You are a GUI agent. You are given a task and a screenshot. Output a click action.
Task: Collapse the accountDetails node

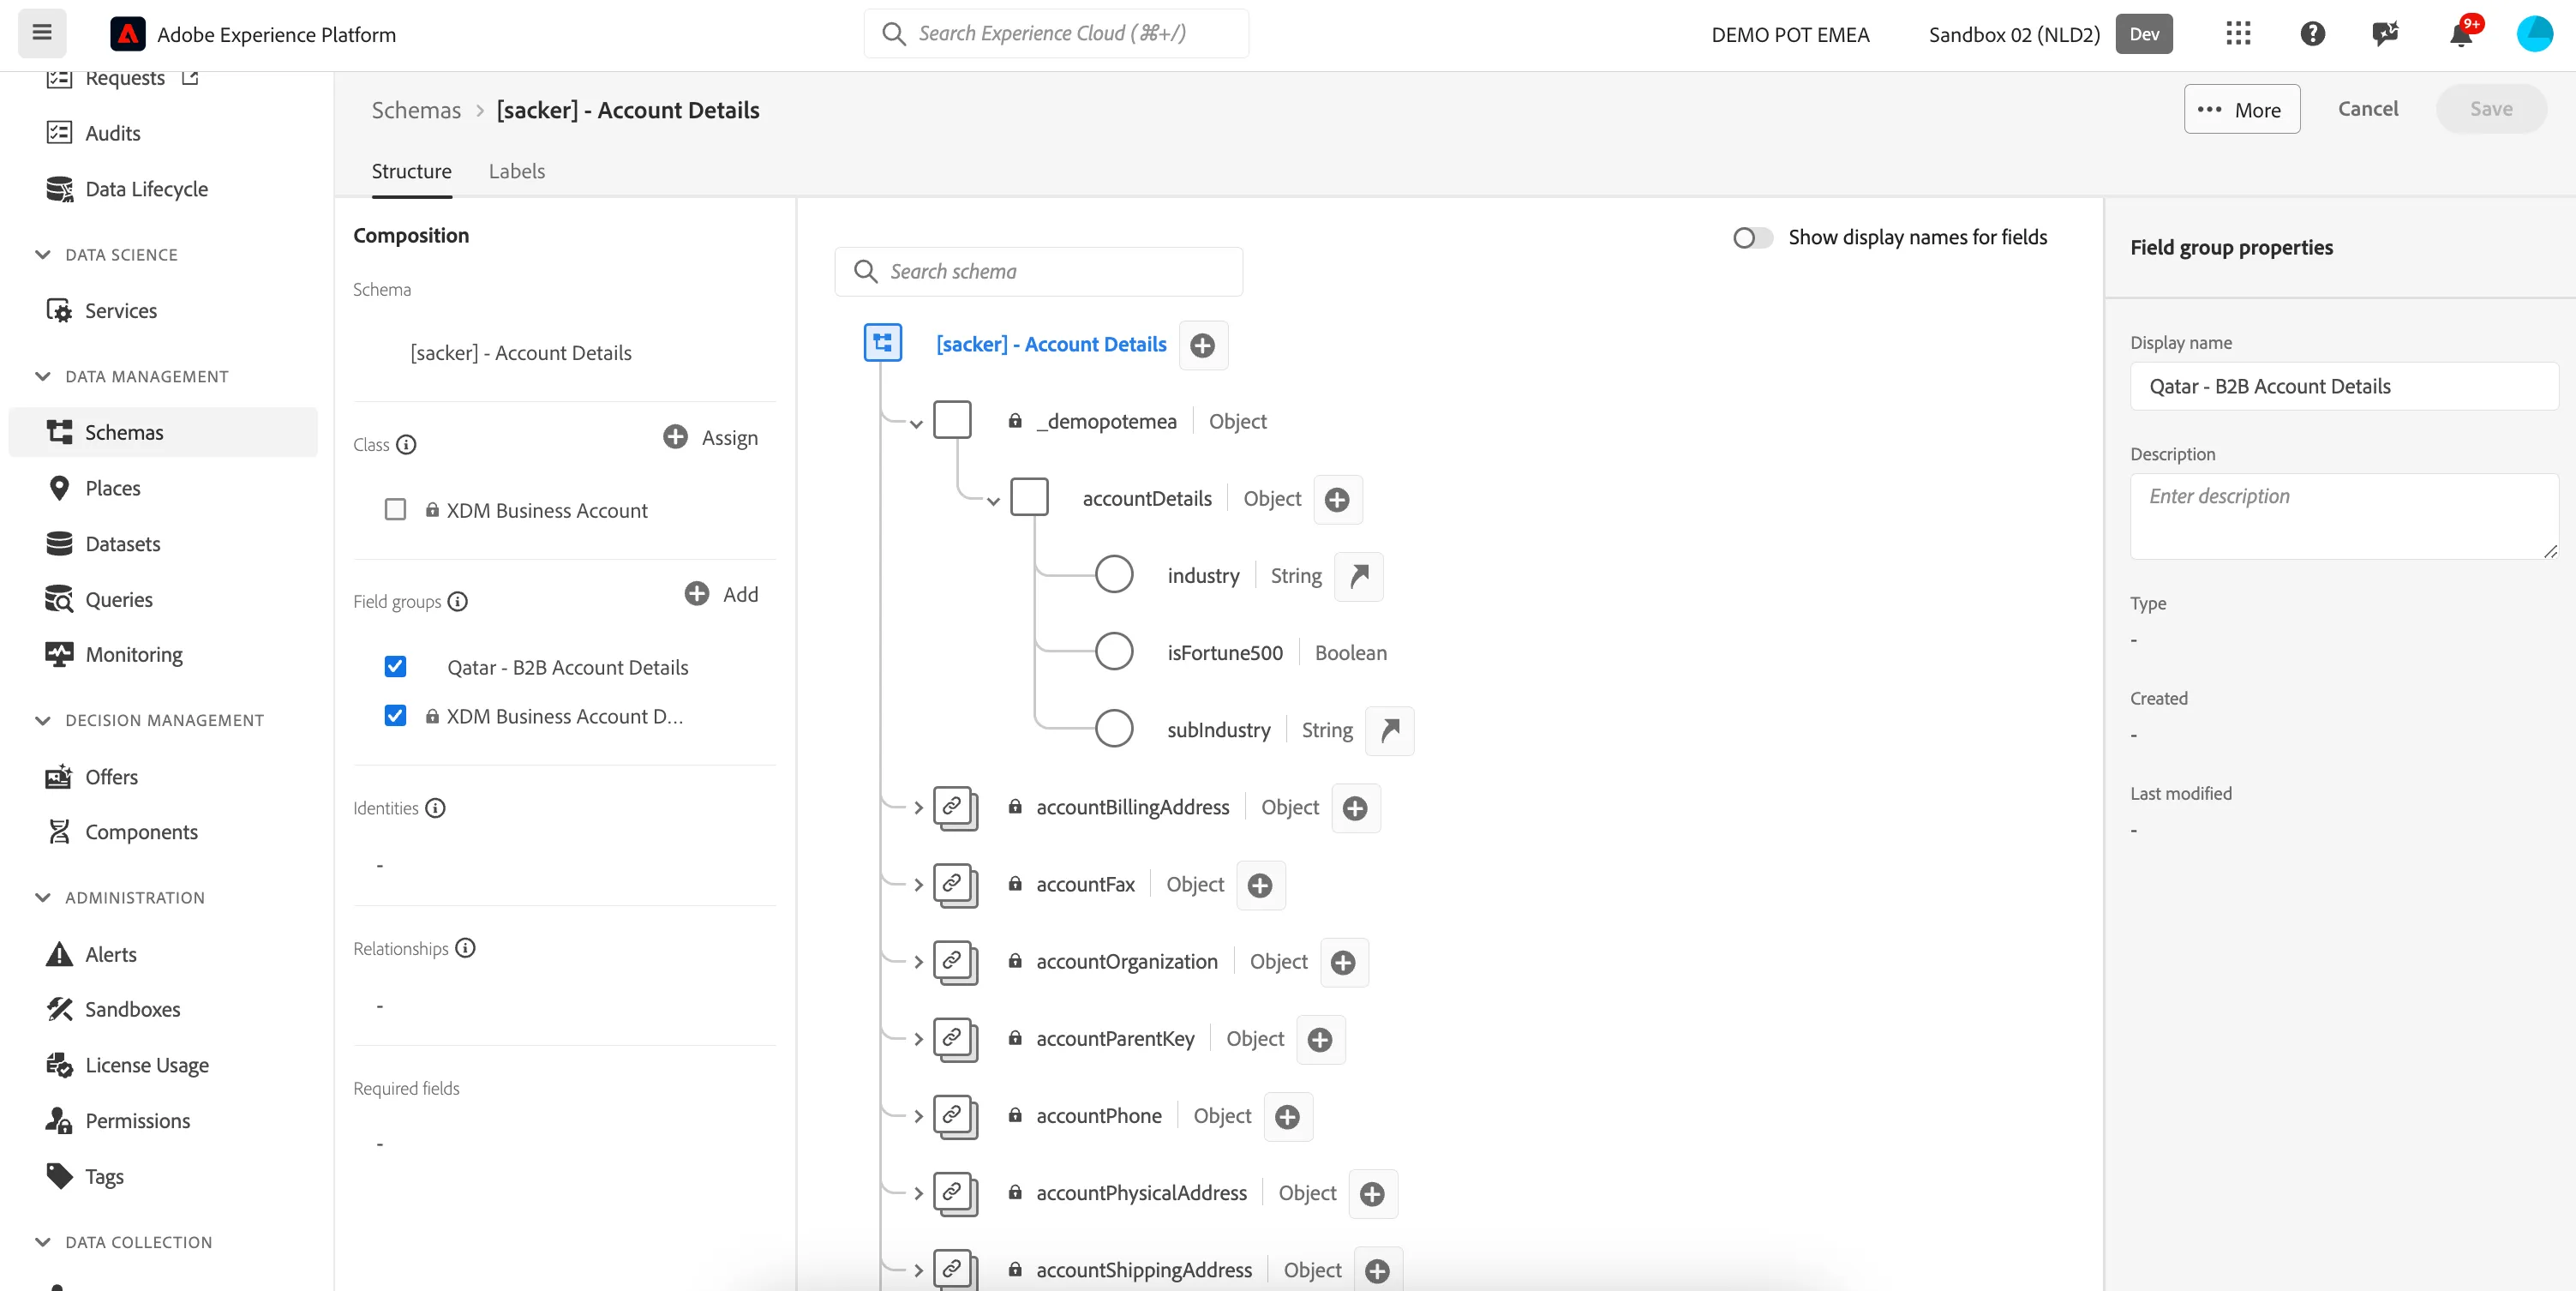(x=993, y=501)
